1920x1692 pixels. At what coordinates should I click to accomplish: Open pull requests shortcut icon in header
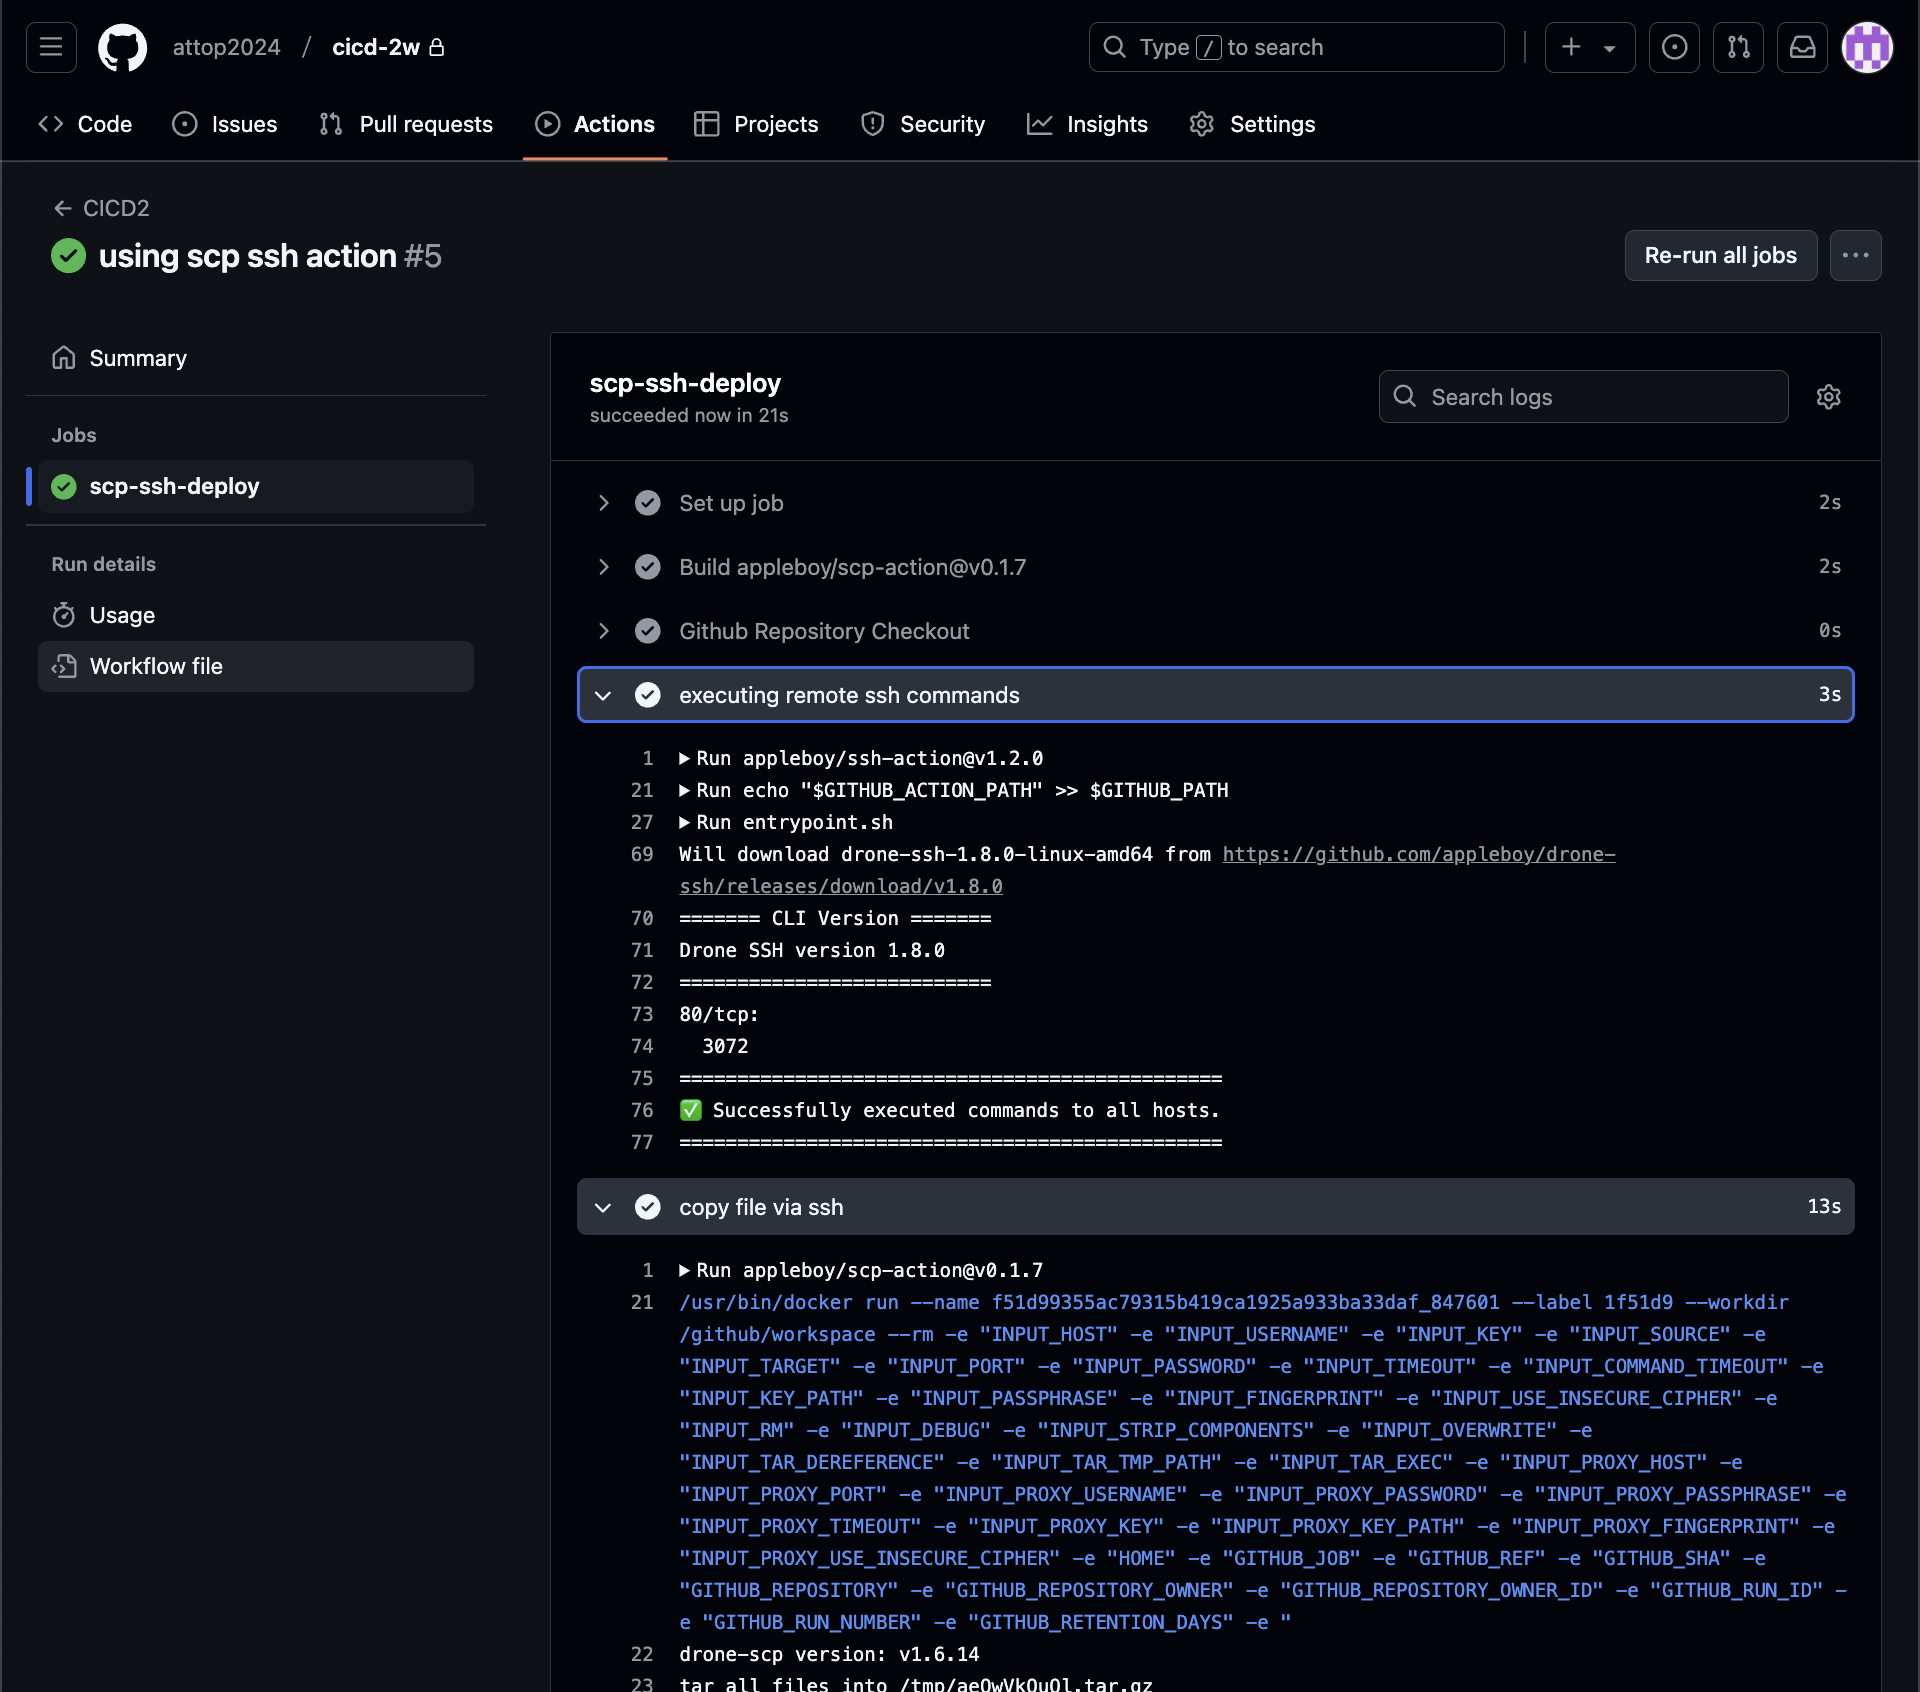1738,47
